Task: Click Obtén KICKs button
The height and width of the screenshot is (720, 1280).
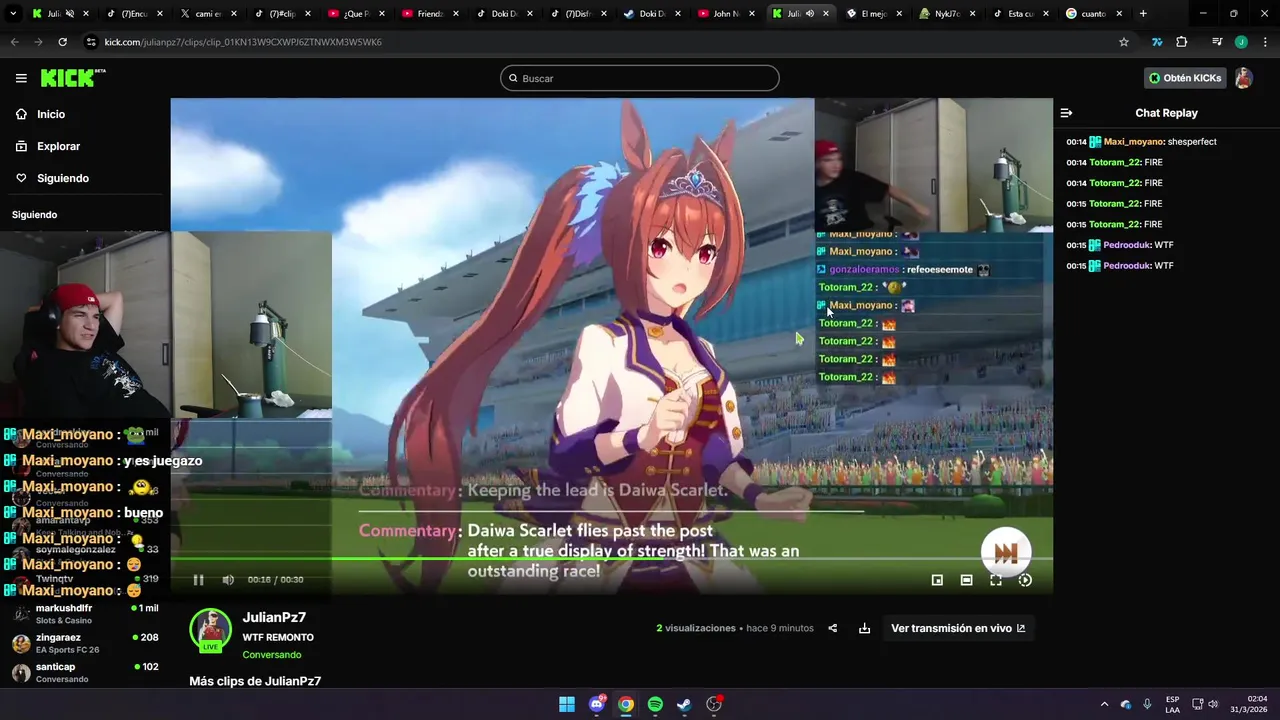Action: 1185,78
